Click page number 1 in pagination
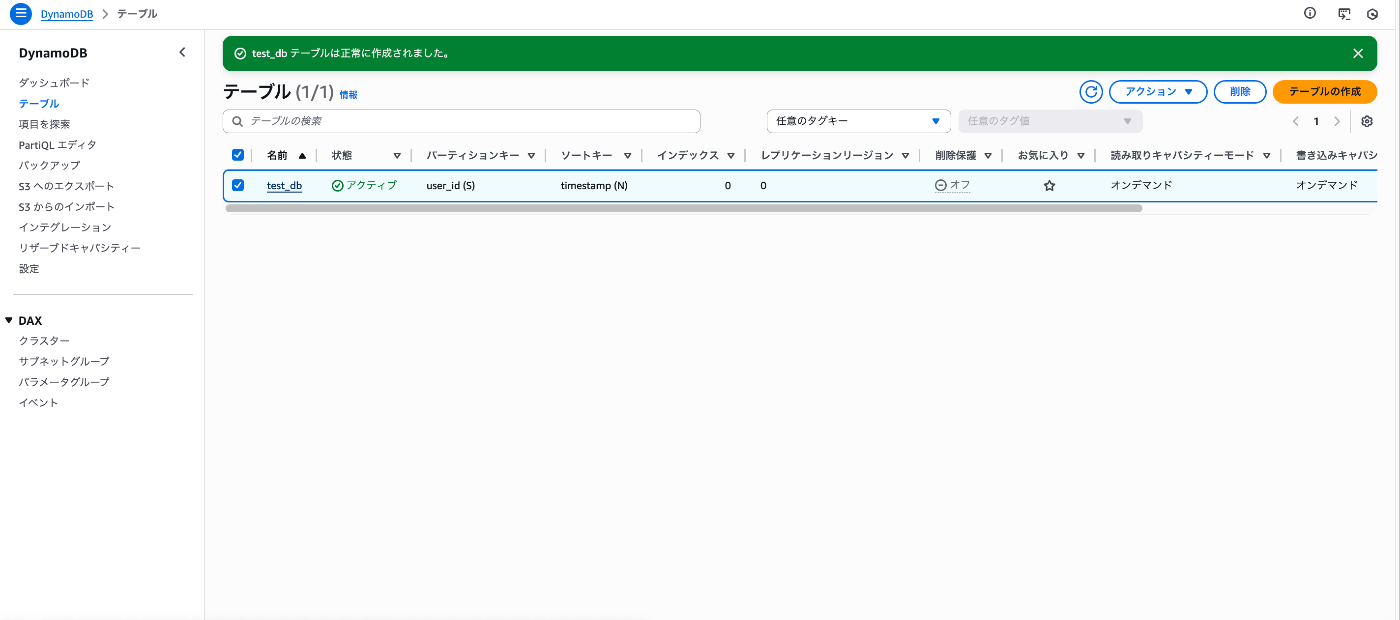The height and width of the screenshot is (620, 1400). click(1316, 121)
